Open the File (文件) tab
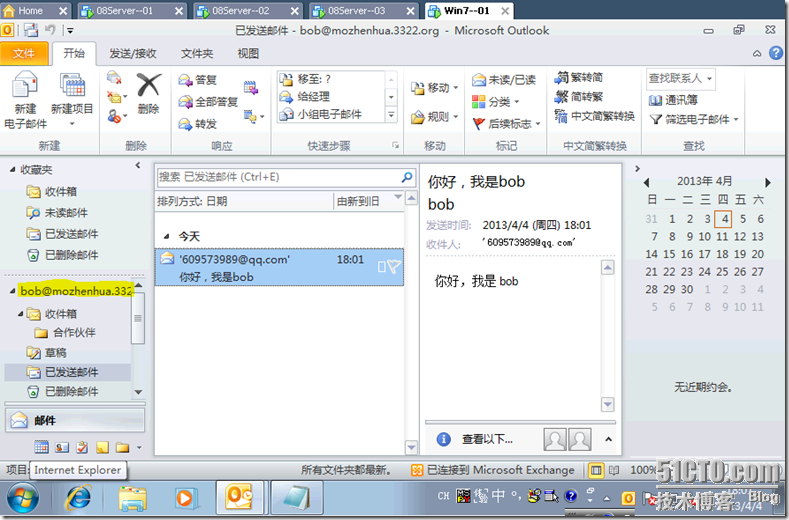 point(24,54)
